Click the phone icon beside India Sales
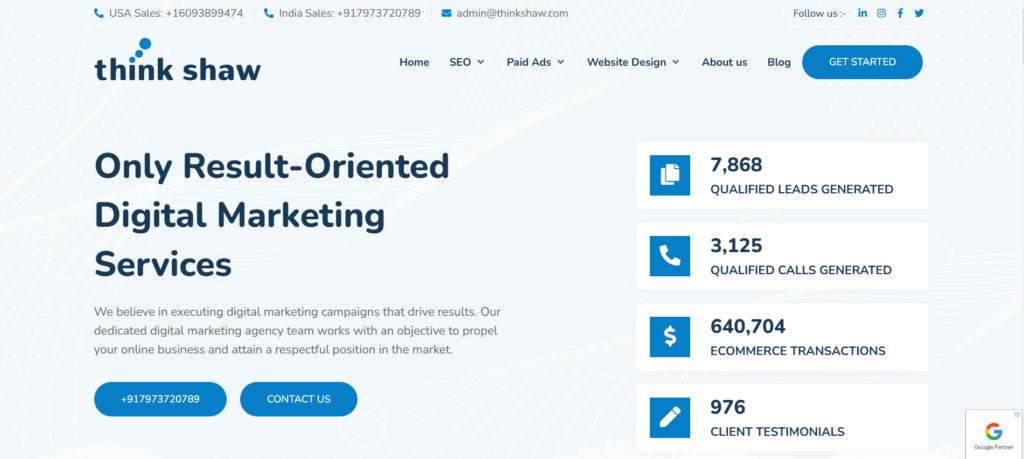1024x459 pixels. tap(268, 13)
